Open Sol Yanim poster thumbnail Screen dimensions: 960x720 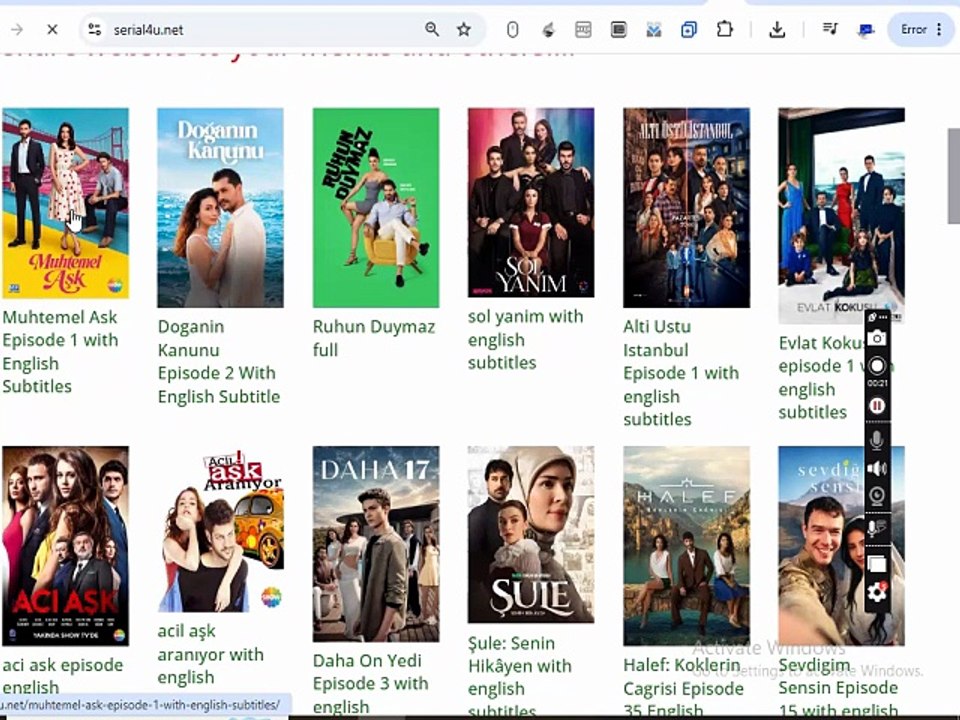point(531,203)
